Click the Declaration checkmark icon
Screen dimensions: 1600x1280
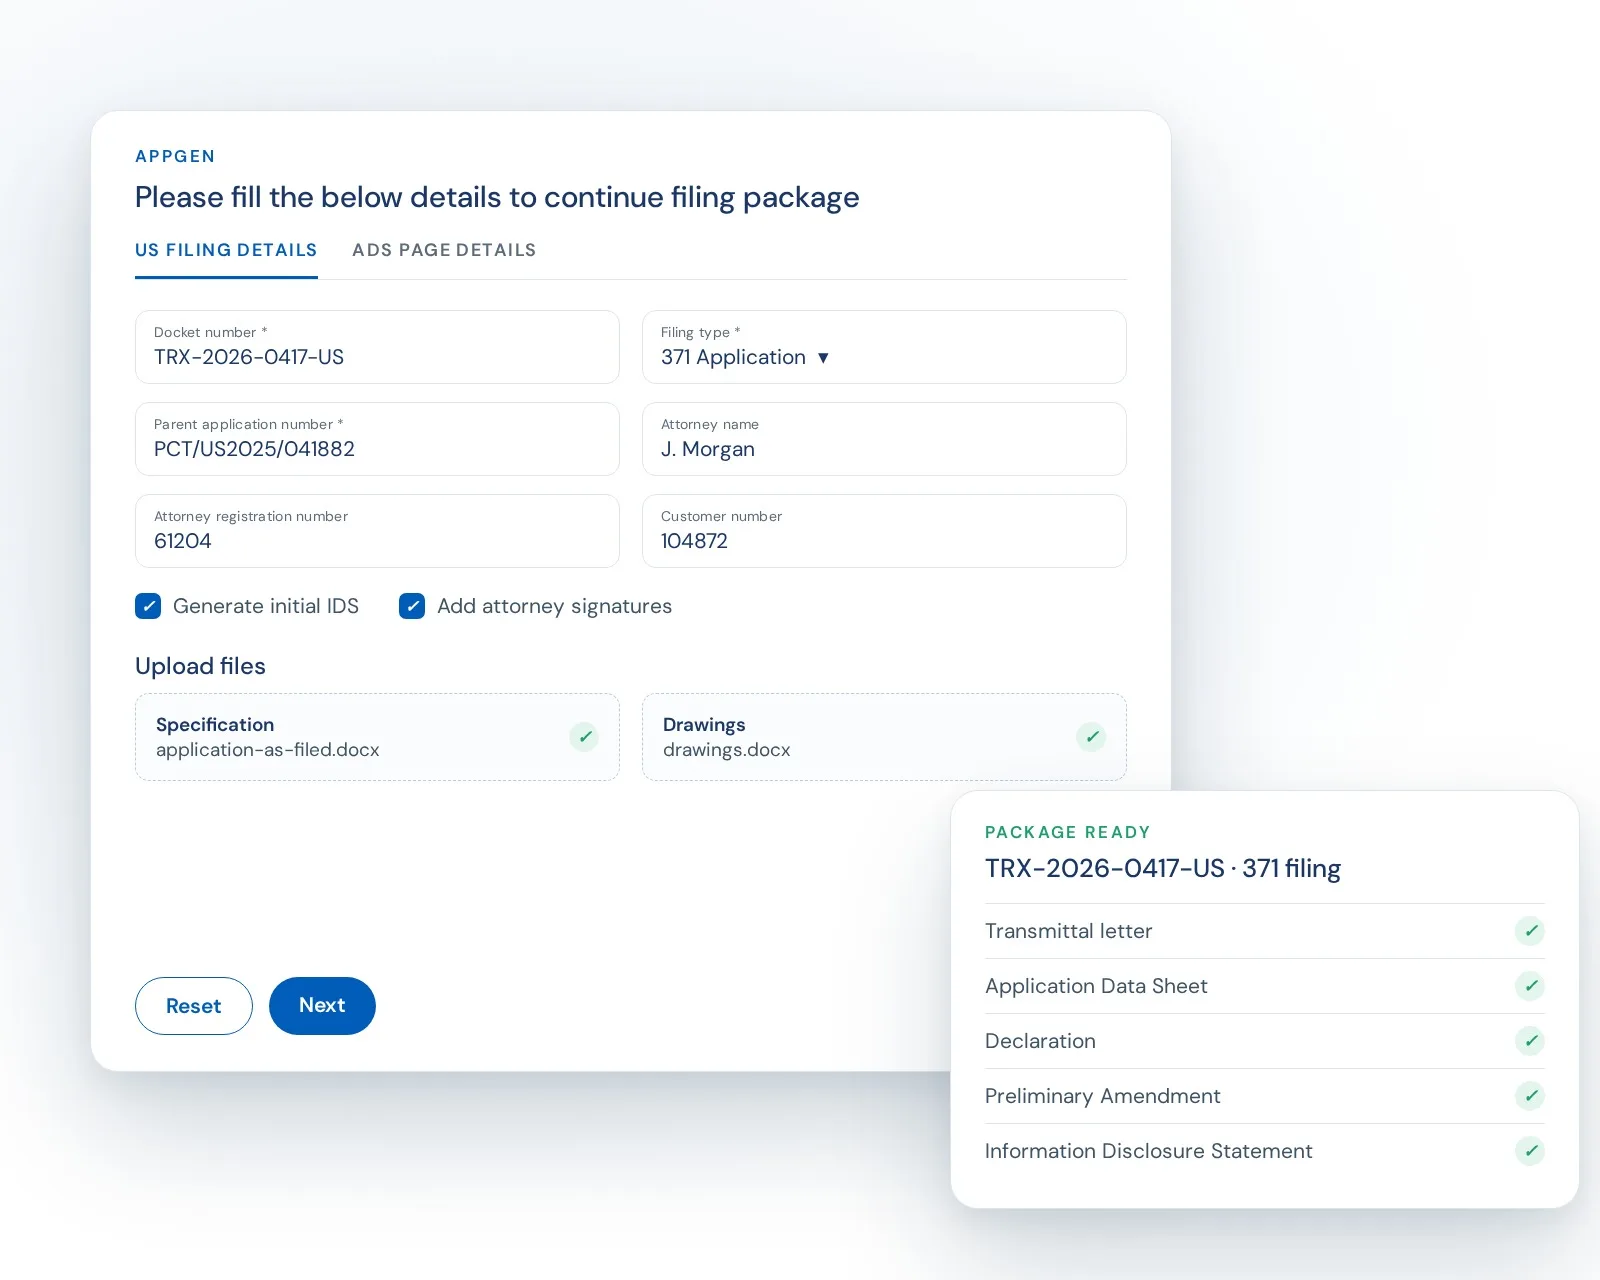click(x=1530, y=1041)
